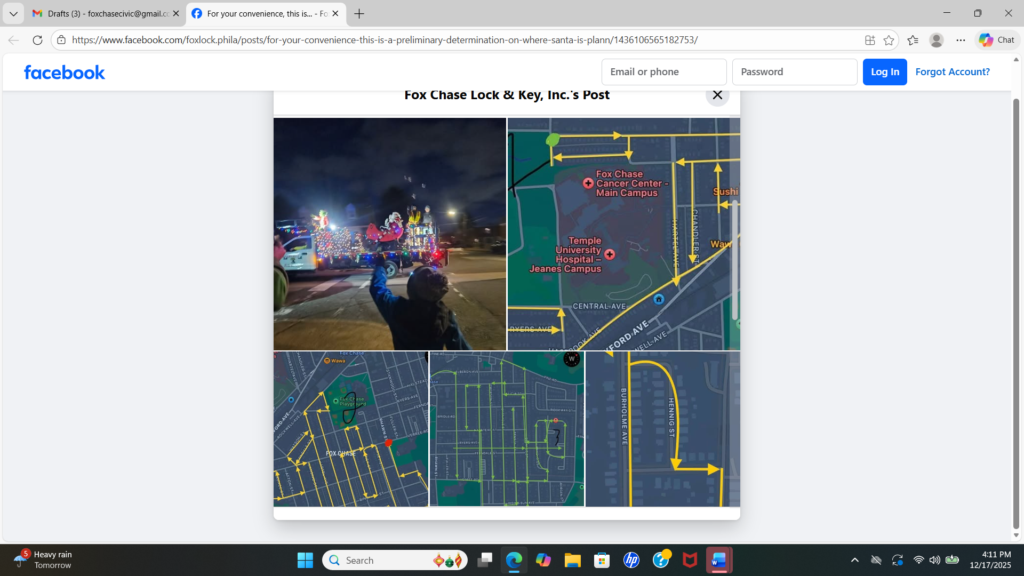Image resolution: width=1024 pixels, height=576 pixels.
Task: Open Copilot Chat in browser toolbar
Action: [x=997, y=40]
